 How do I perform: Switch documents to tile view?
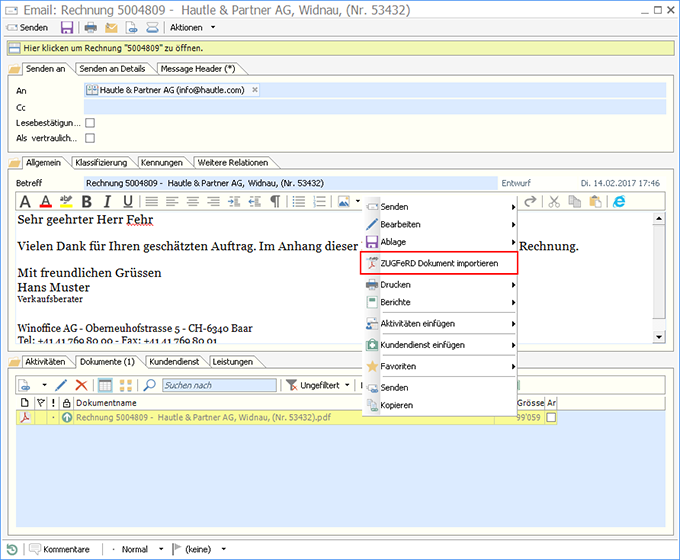(x=126, y=385)
